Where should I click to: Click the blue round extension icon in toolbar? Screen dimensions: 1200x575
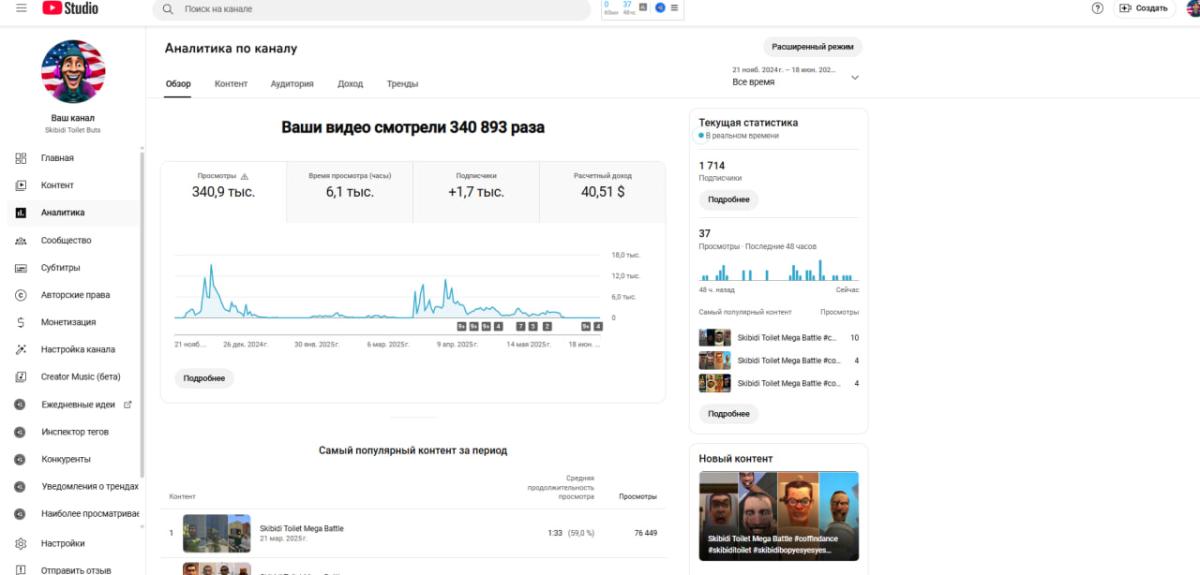pos(660,8)
